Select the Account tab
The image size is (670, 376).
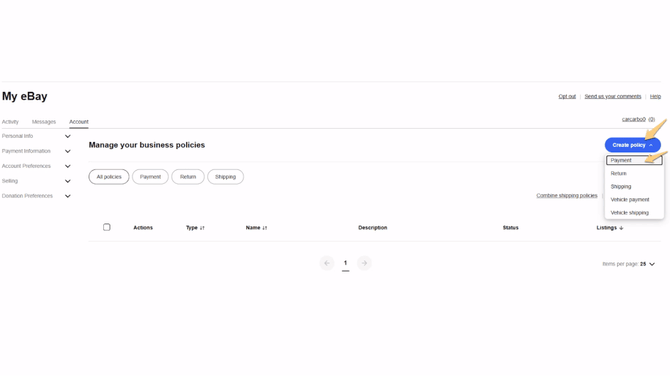[x=79, y=122]
